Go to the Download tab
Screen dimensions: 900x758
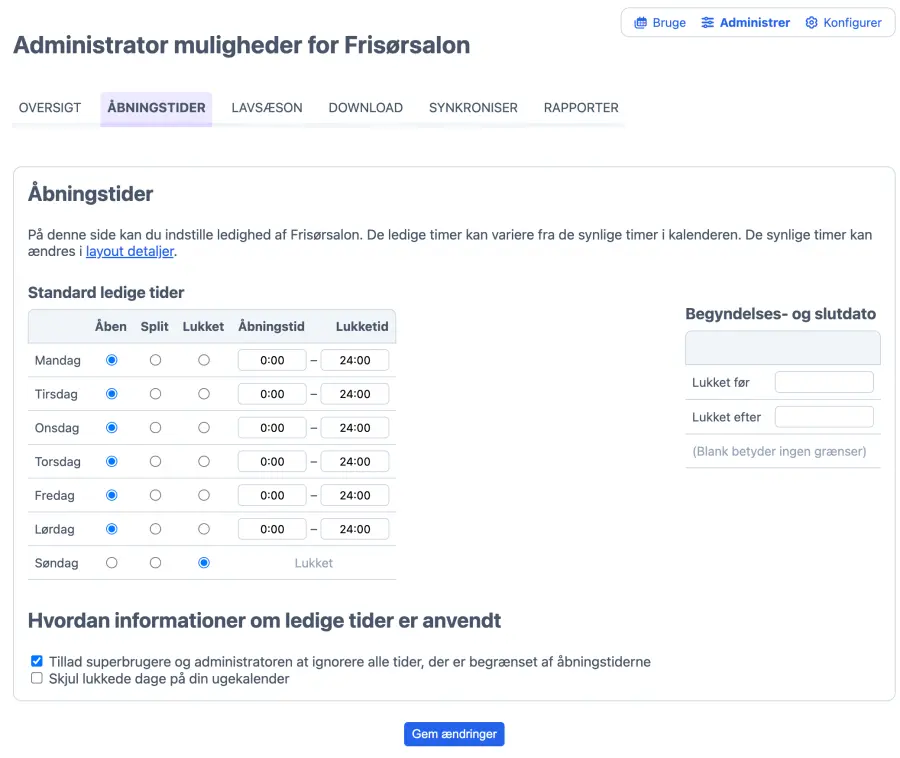tap(365, 108)
